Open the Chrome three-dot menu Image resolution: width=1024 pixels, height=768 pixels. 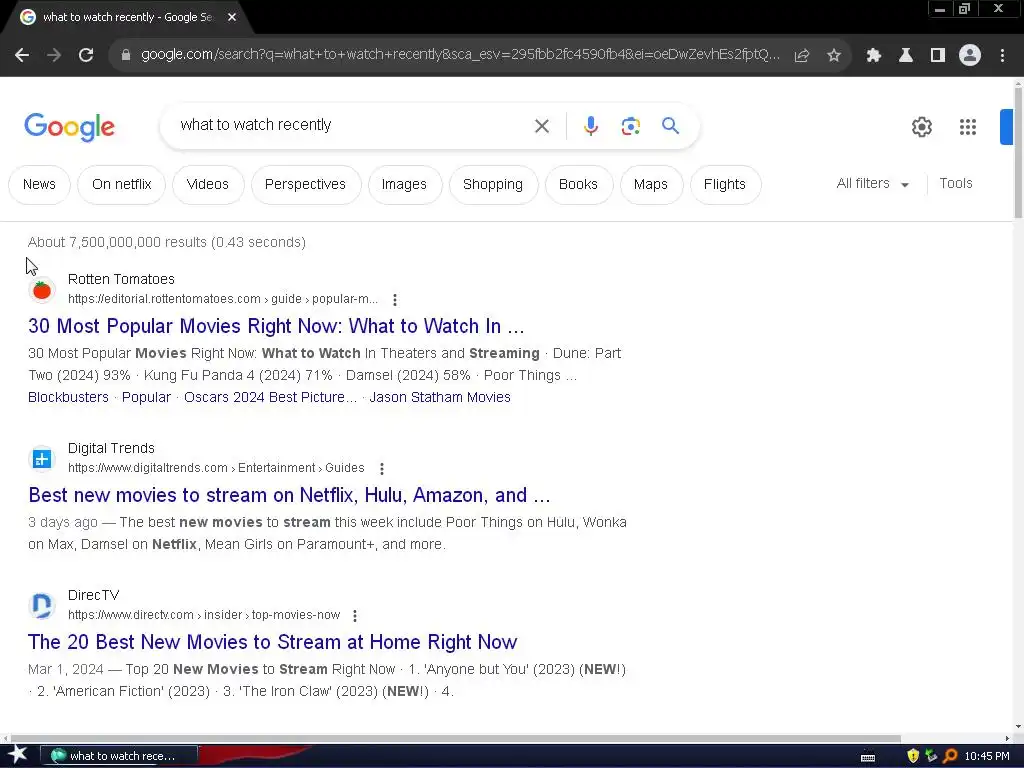tap(1002, 56)
